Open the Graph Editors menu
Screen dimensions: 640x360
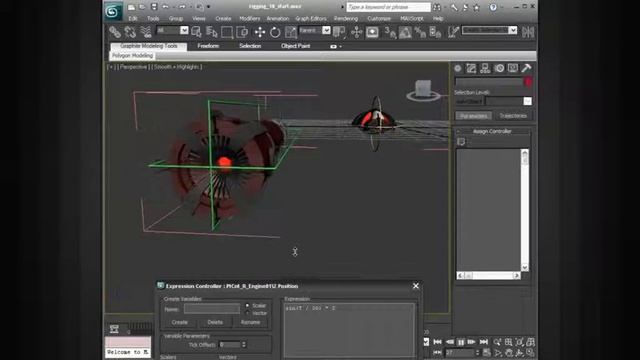click(x=311, y=18)
